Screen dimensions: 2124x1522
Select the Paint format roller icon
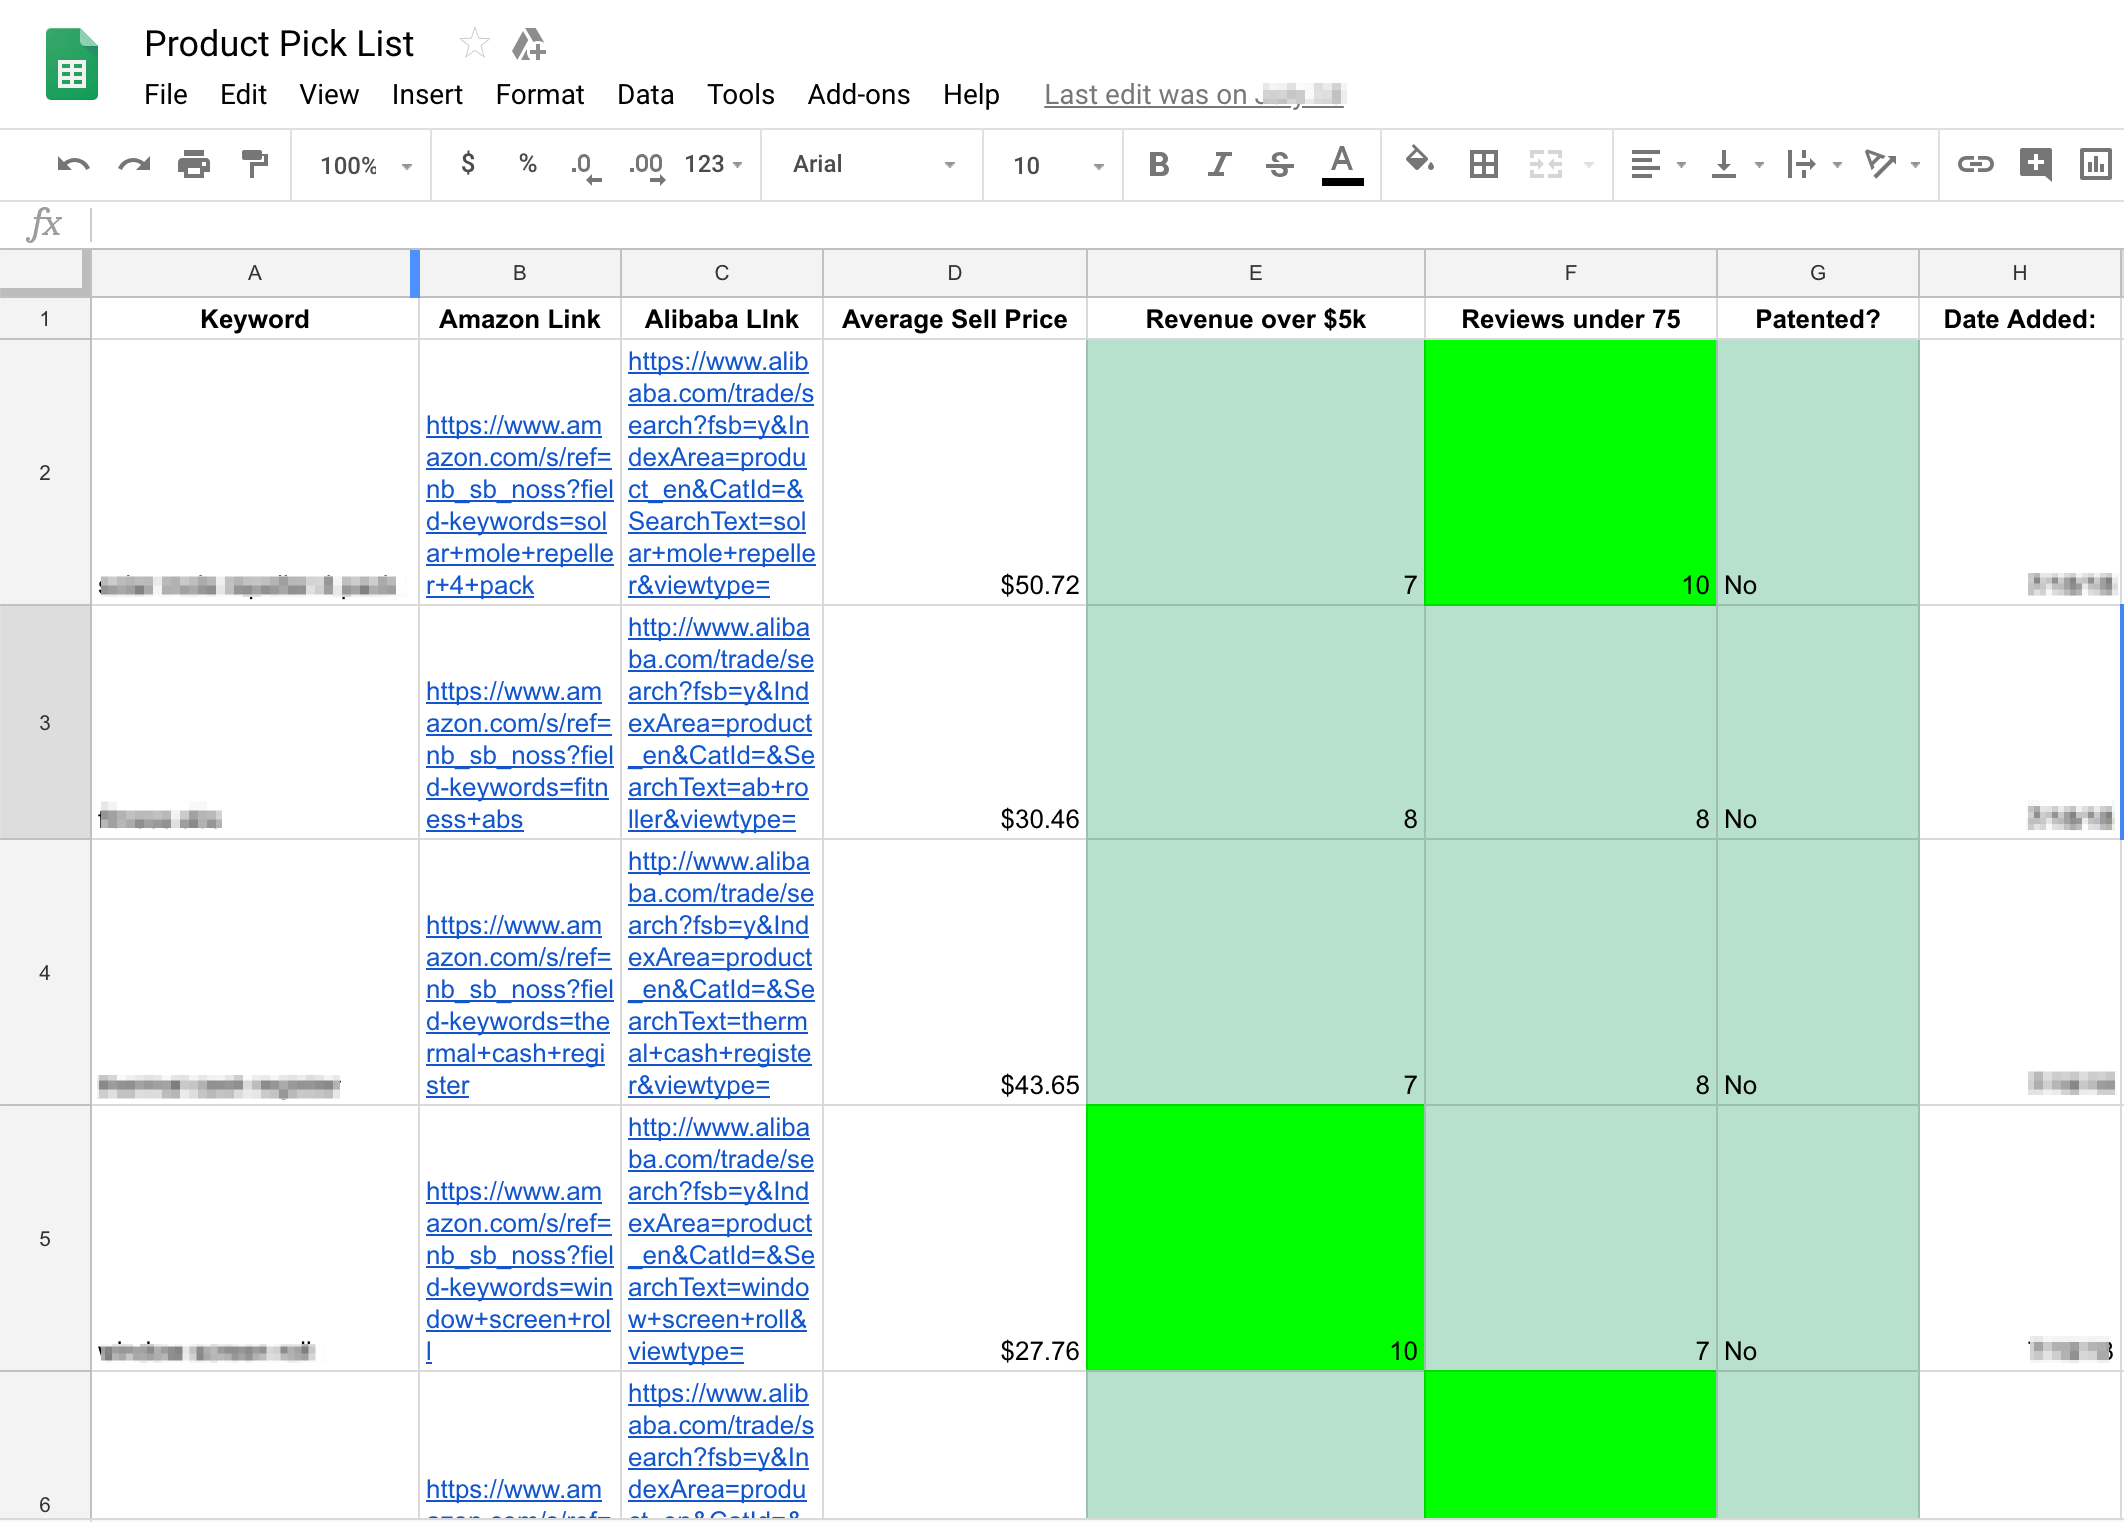click(255, 164)
